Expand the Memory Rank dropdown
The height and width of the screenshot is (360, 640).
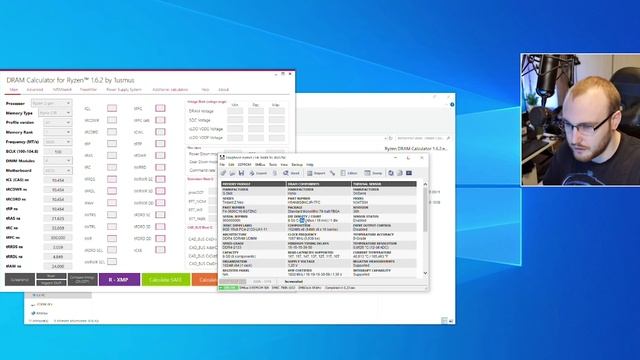coord(58,132)
